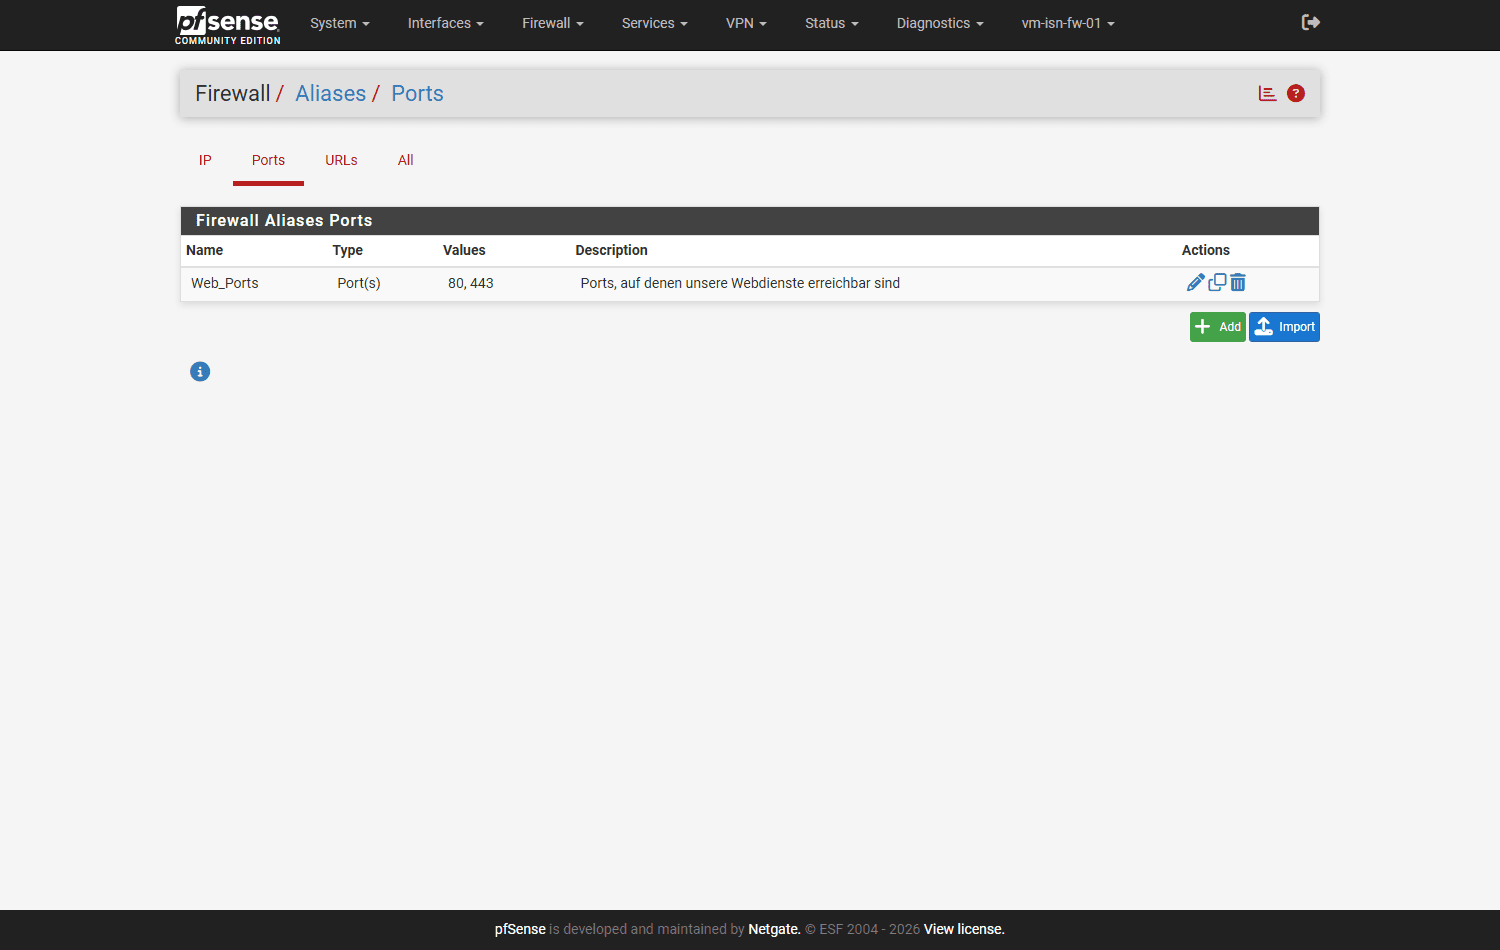
Task: Open the Diagnostics dropdown menu
Action: pos(940,23)
